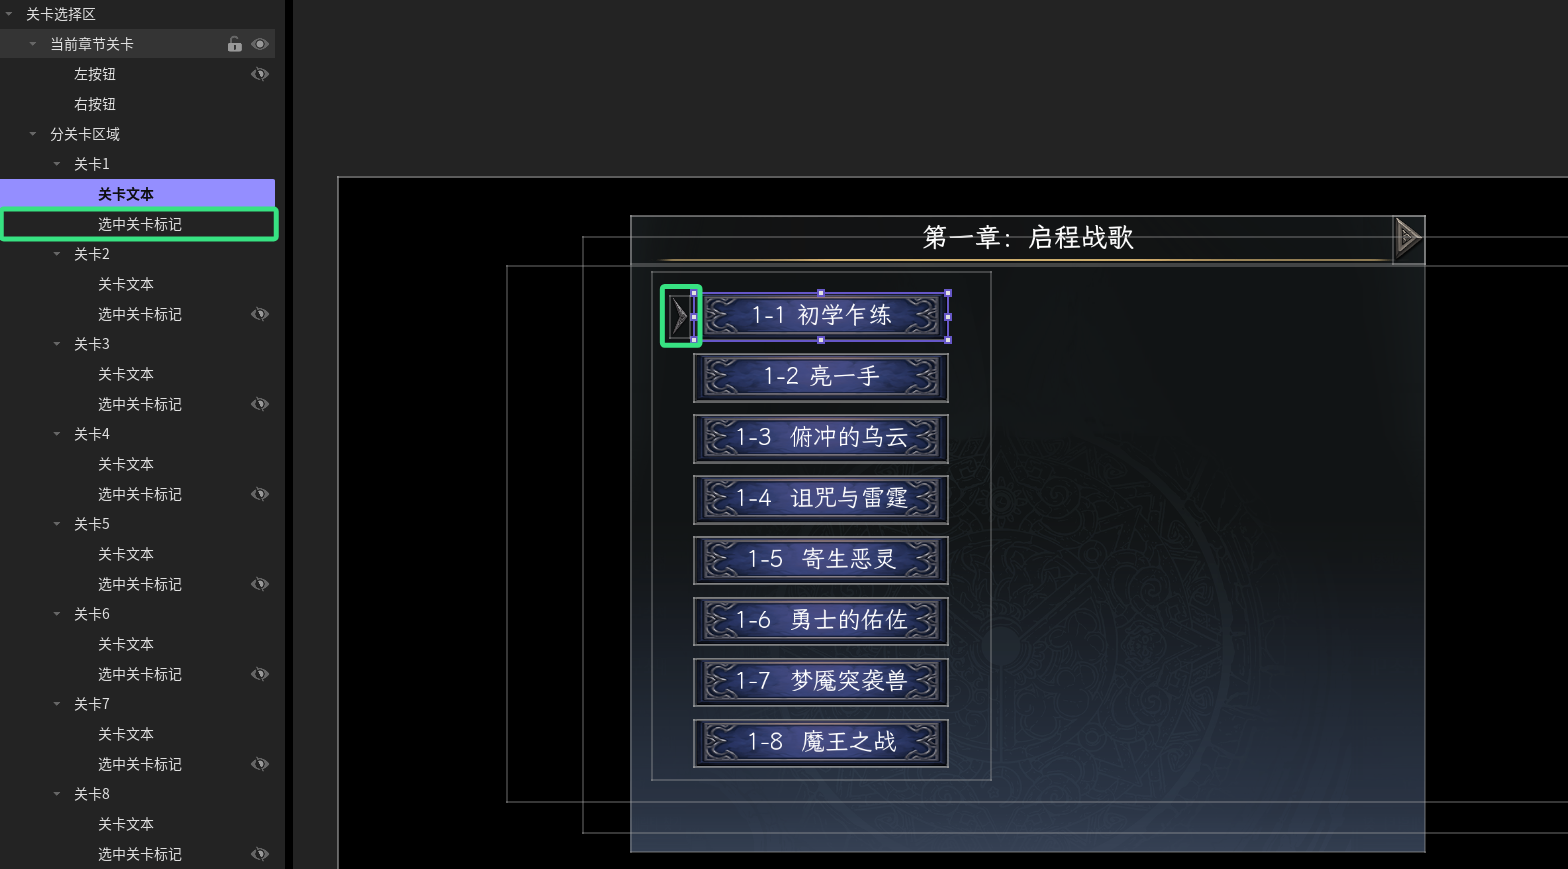
Task: Select 关卡文本 under 关卡3
Action: tap(126, 374)
